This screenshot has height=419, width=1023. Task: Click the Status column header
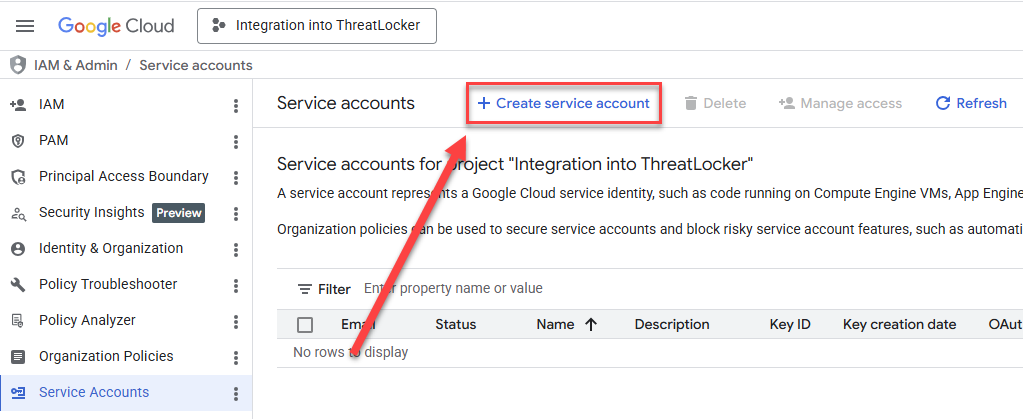point(455,324)
